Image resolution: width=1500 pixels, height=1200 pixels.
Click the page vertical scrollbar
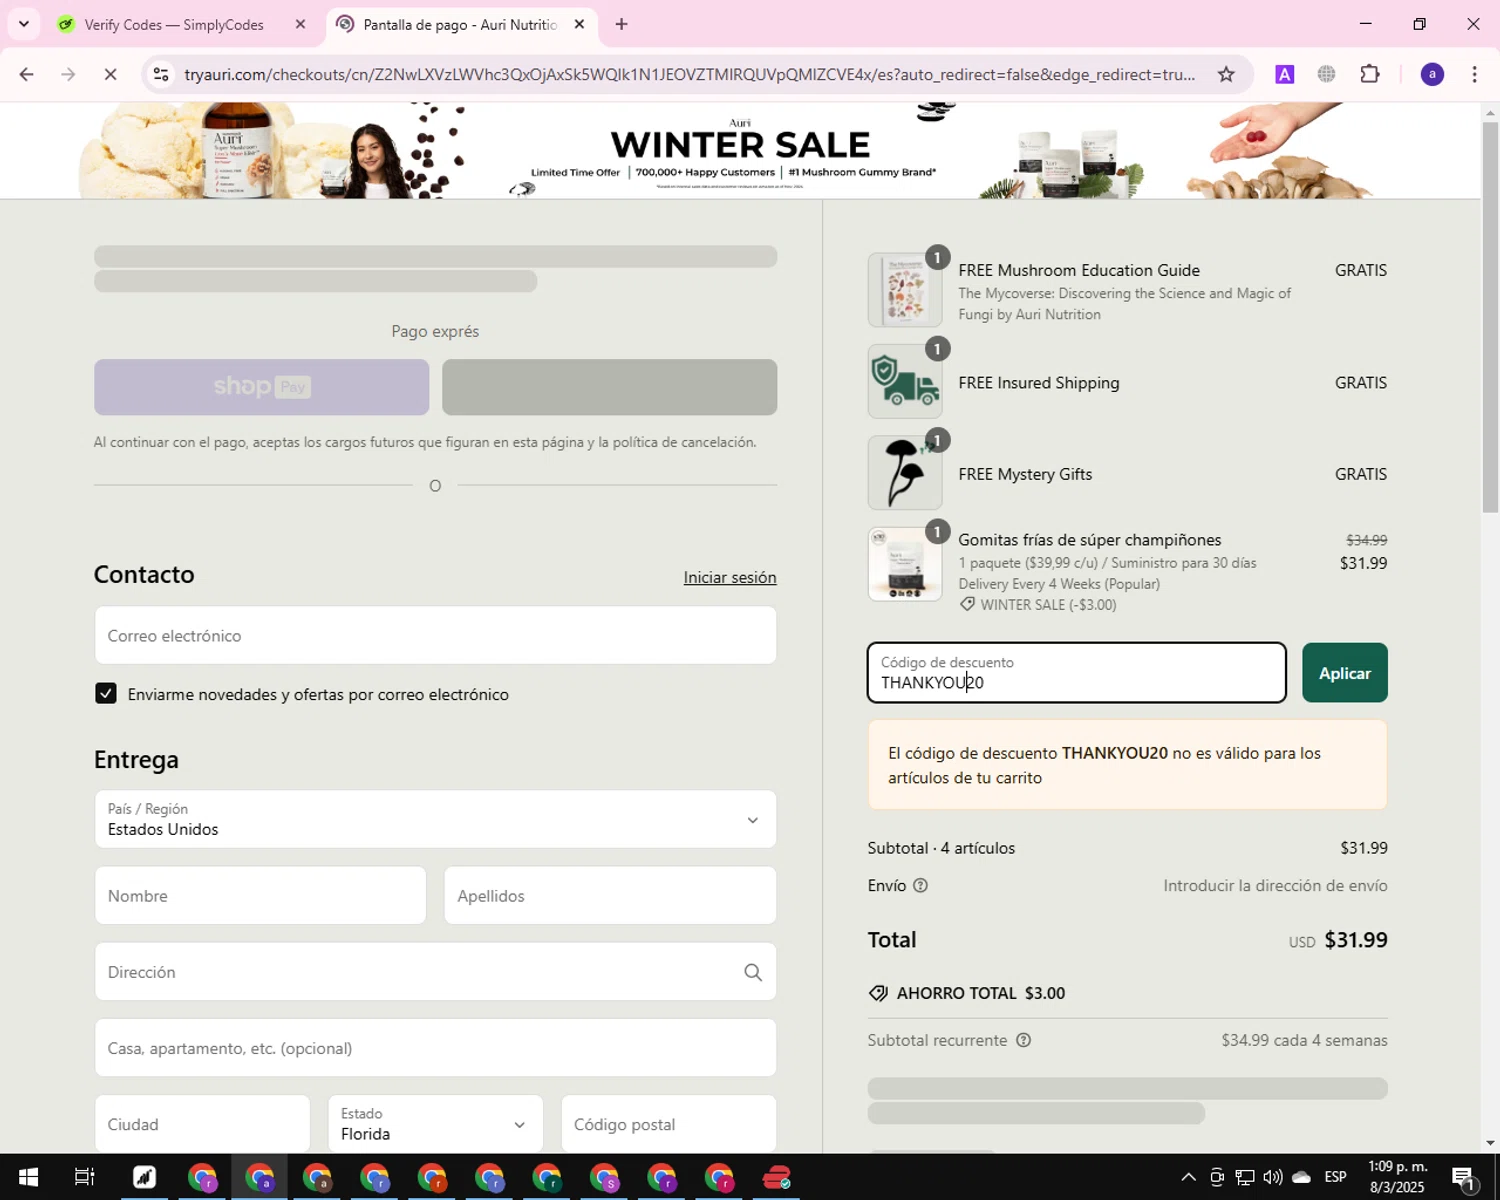[x=1490, y=318]
